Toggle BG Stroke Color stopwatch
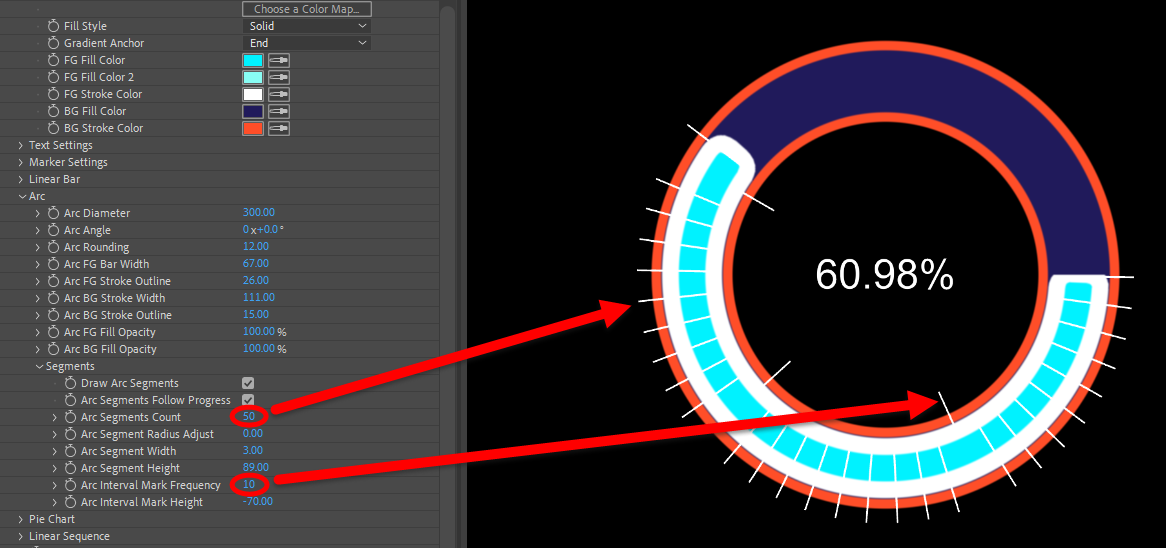Screen dimensions: 1166x548 coord(54,128)
